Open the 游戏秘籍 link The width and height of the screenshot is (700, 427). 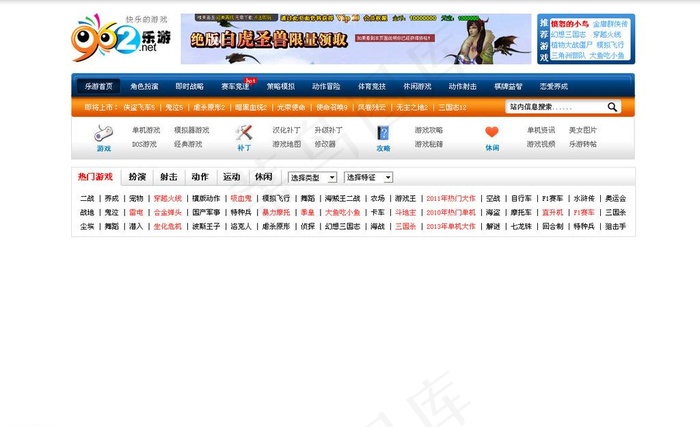click(429, 144)
